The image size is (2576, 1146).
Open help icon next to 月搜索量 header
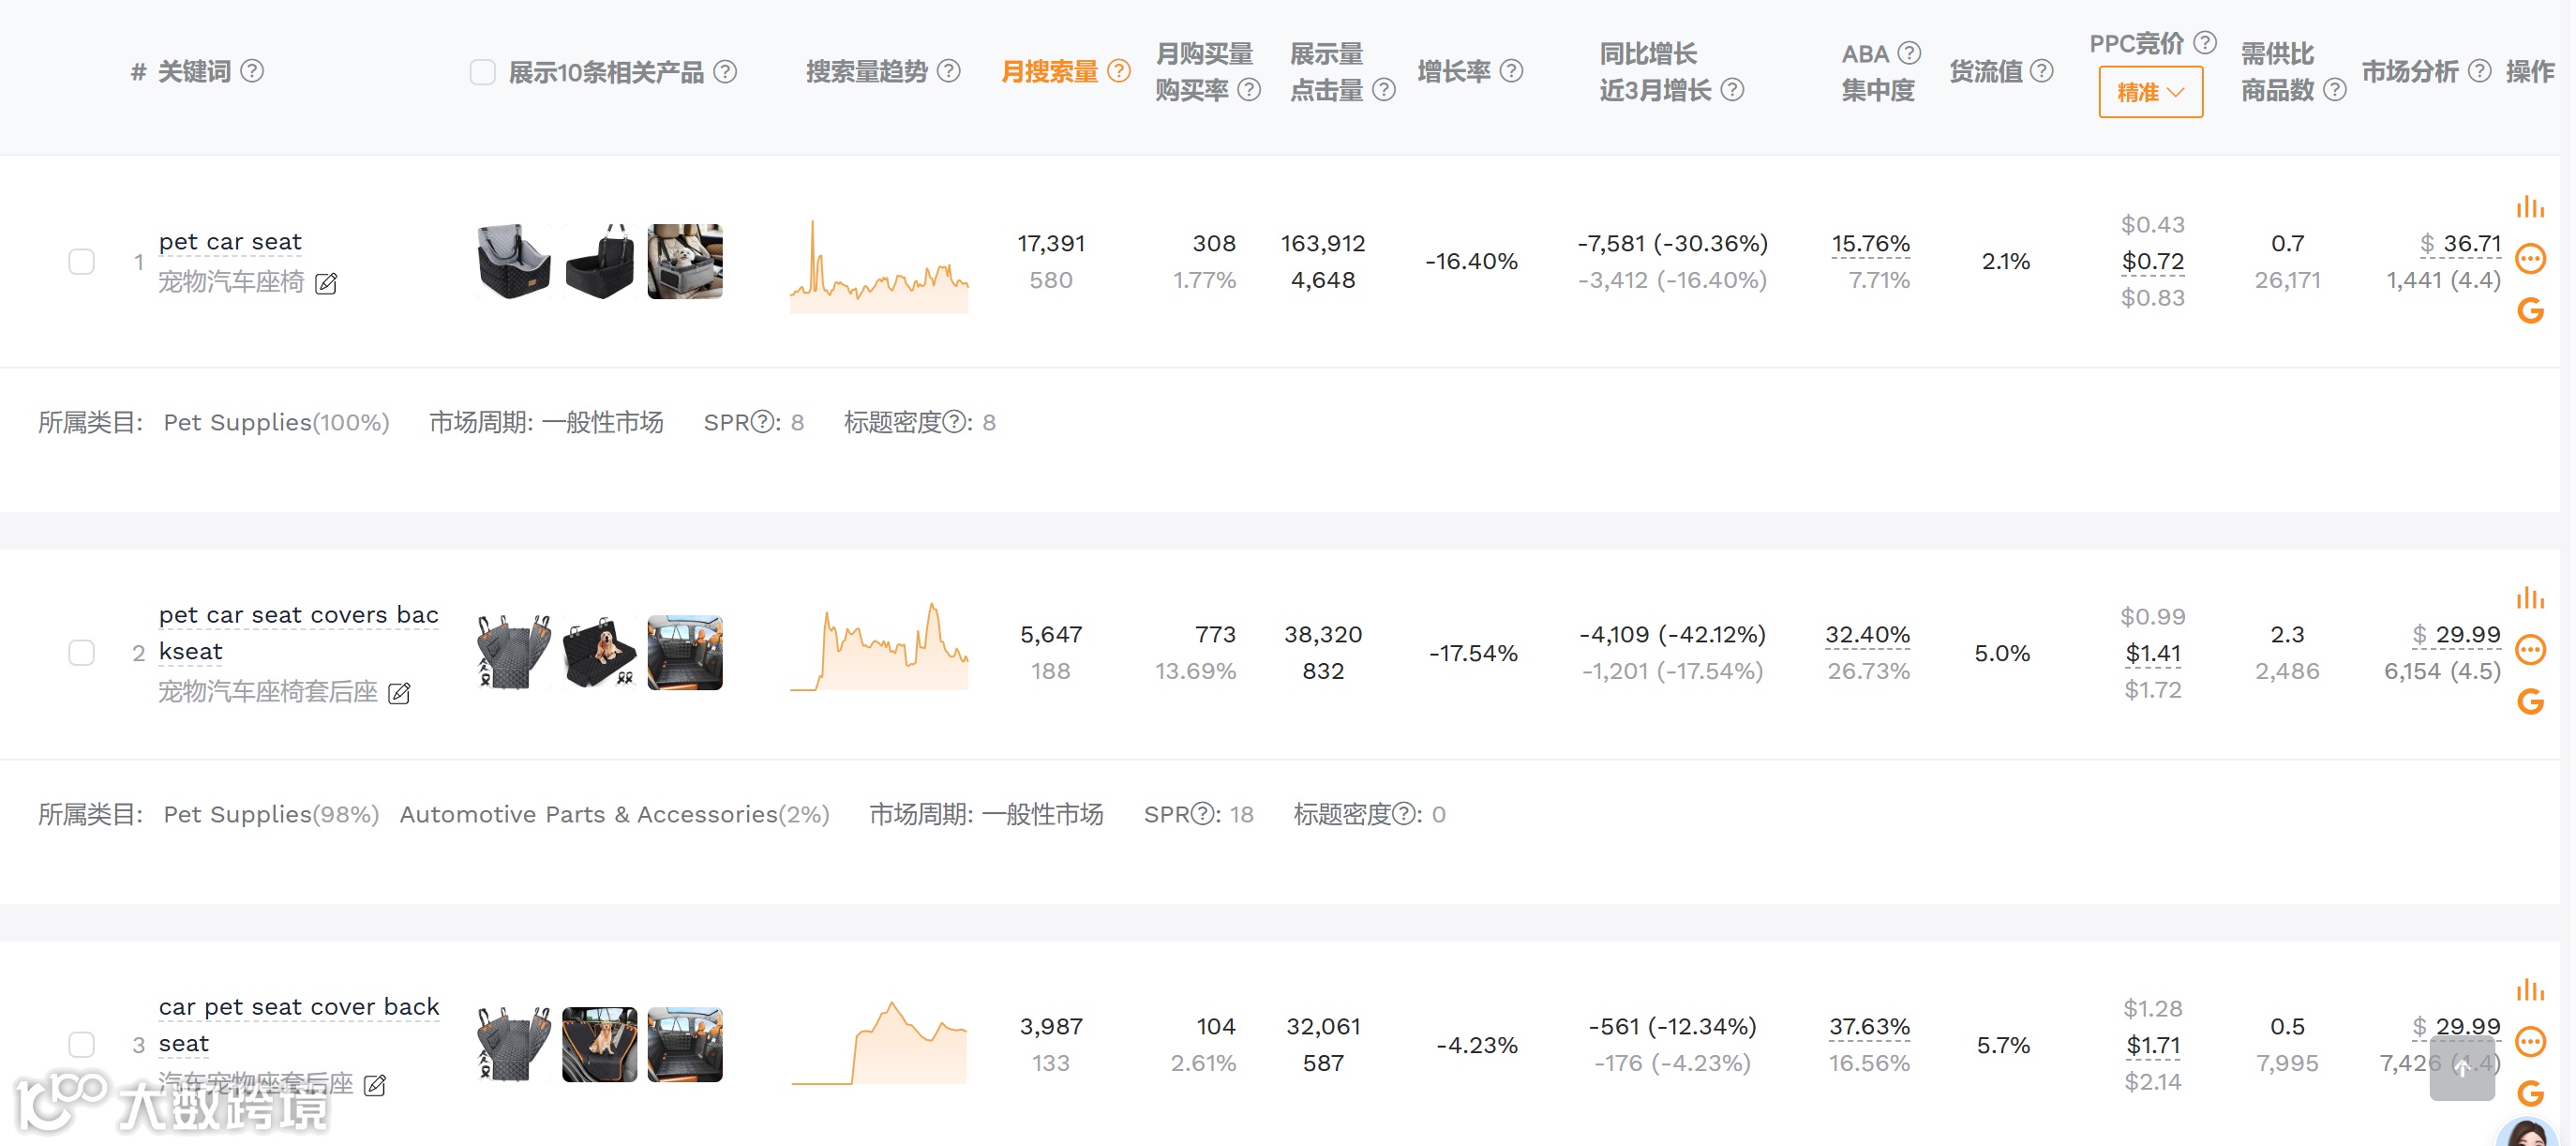[x=1119, y=71]
